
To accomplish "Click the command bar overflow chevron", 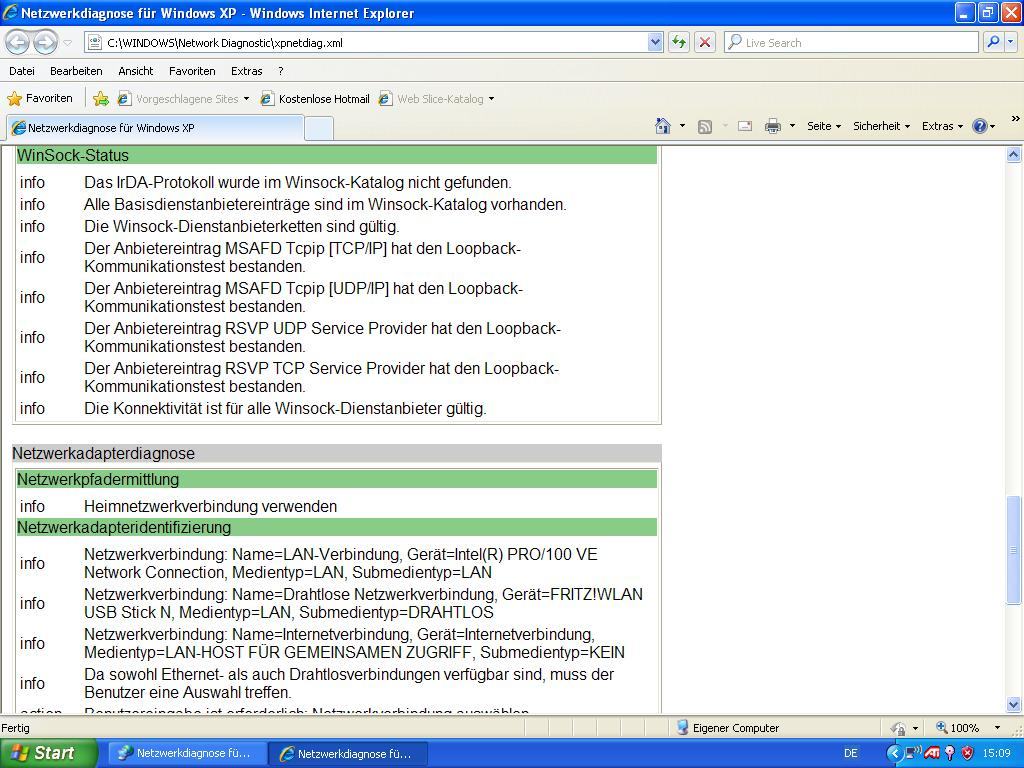I will pyautogui.click(x=1015, y=119).
